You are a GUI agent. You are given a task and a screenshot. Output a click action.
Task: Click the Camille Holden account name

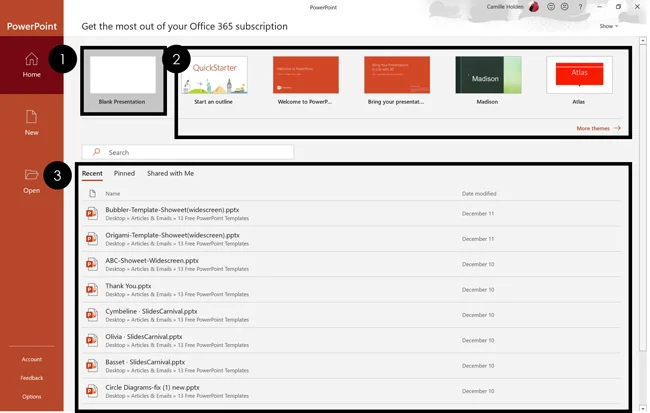(x=505, y=7)
